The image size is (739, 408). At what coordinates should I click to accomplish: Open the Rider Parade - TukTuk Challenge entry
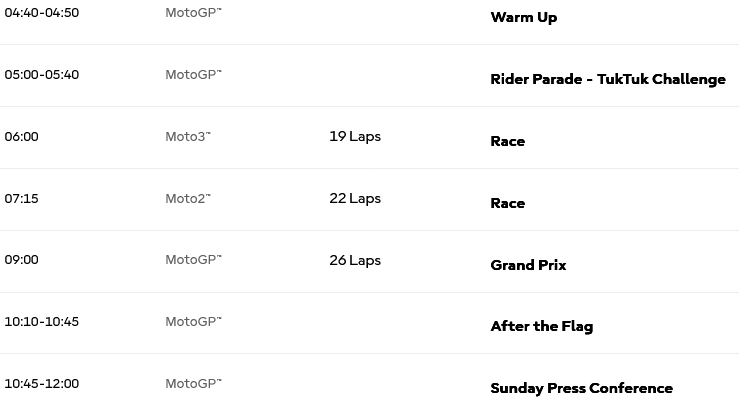tap(607, 79)
